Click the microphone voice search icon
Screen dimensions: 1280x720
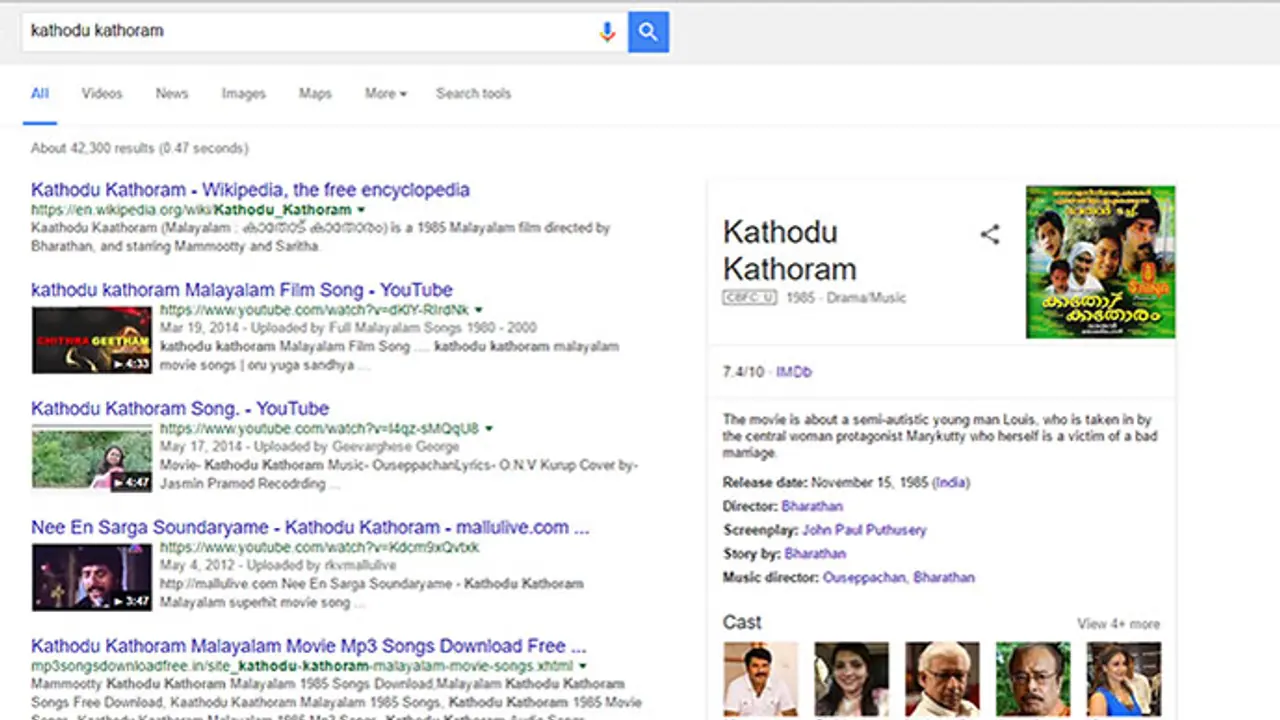pyautogui.click(x=606, y=32)
